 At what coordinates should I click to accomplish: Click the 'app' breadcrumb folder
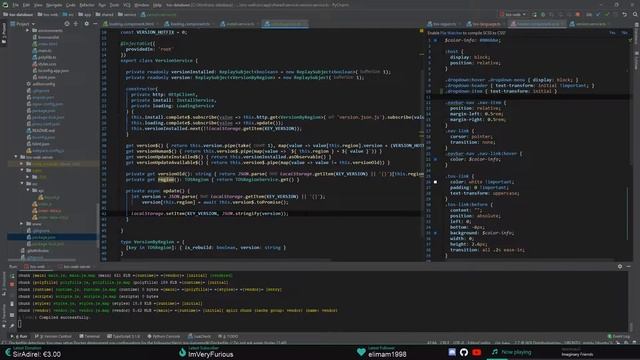(84, 14)
